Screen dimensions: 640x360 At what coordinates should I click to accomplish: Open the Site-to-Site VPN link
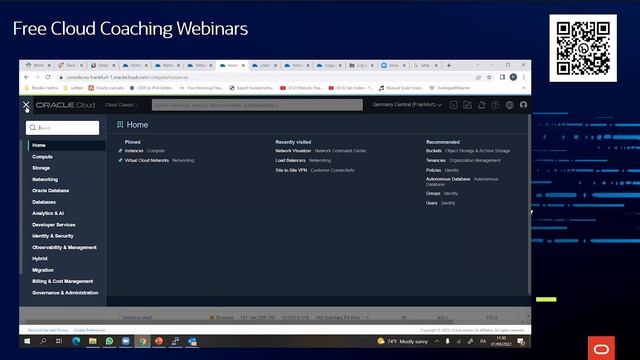pos(291,170)
